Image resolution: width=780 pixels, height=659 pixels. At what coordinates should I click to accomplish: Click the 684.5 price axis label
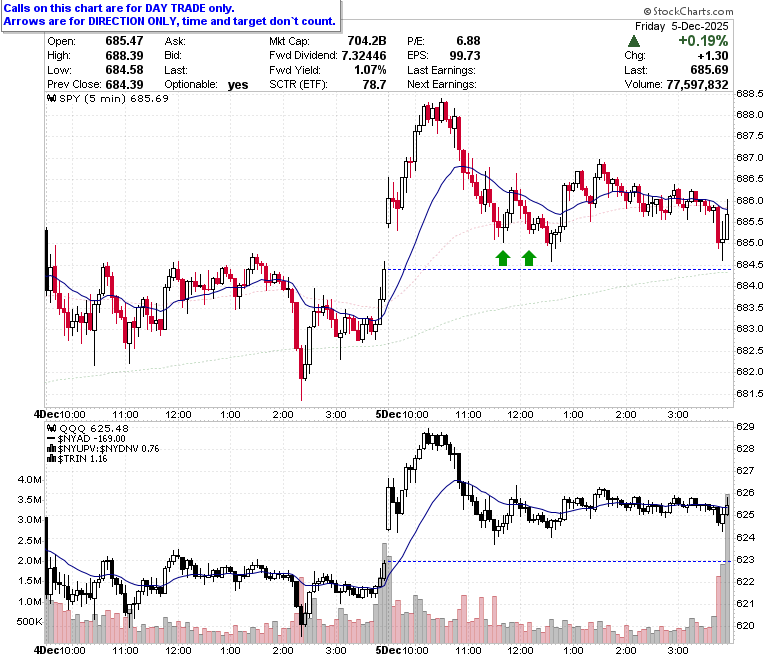coord(750,265)
